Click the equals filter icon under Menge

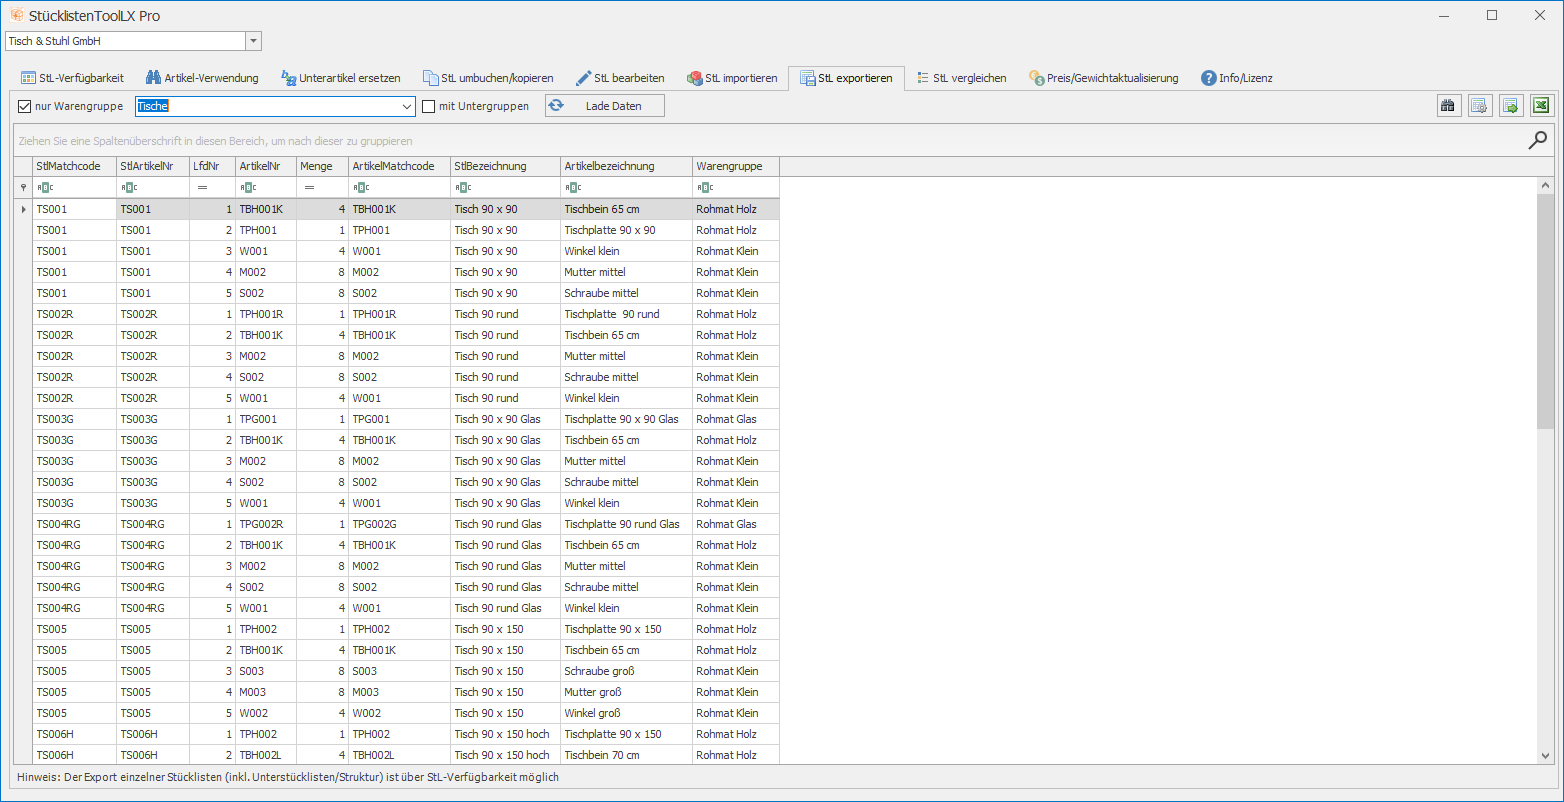(309, 187)
